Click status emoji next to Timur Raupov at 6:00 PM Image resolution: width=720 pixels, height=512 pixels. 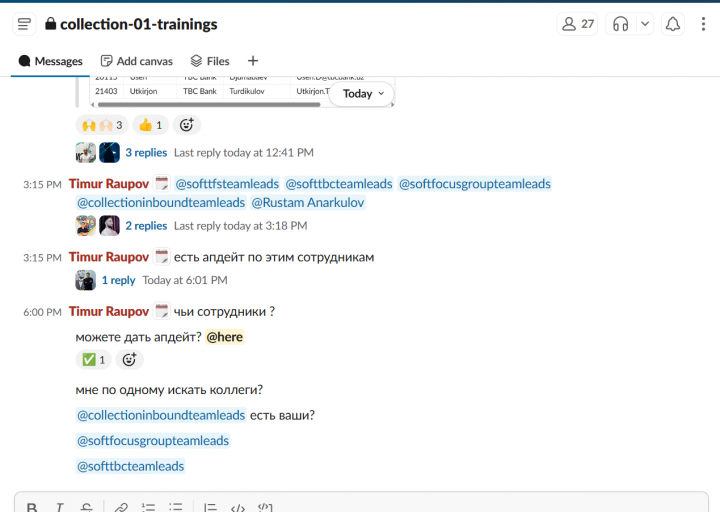(162, 311)
